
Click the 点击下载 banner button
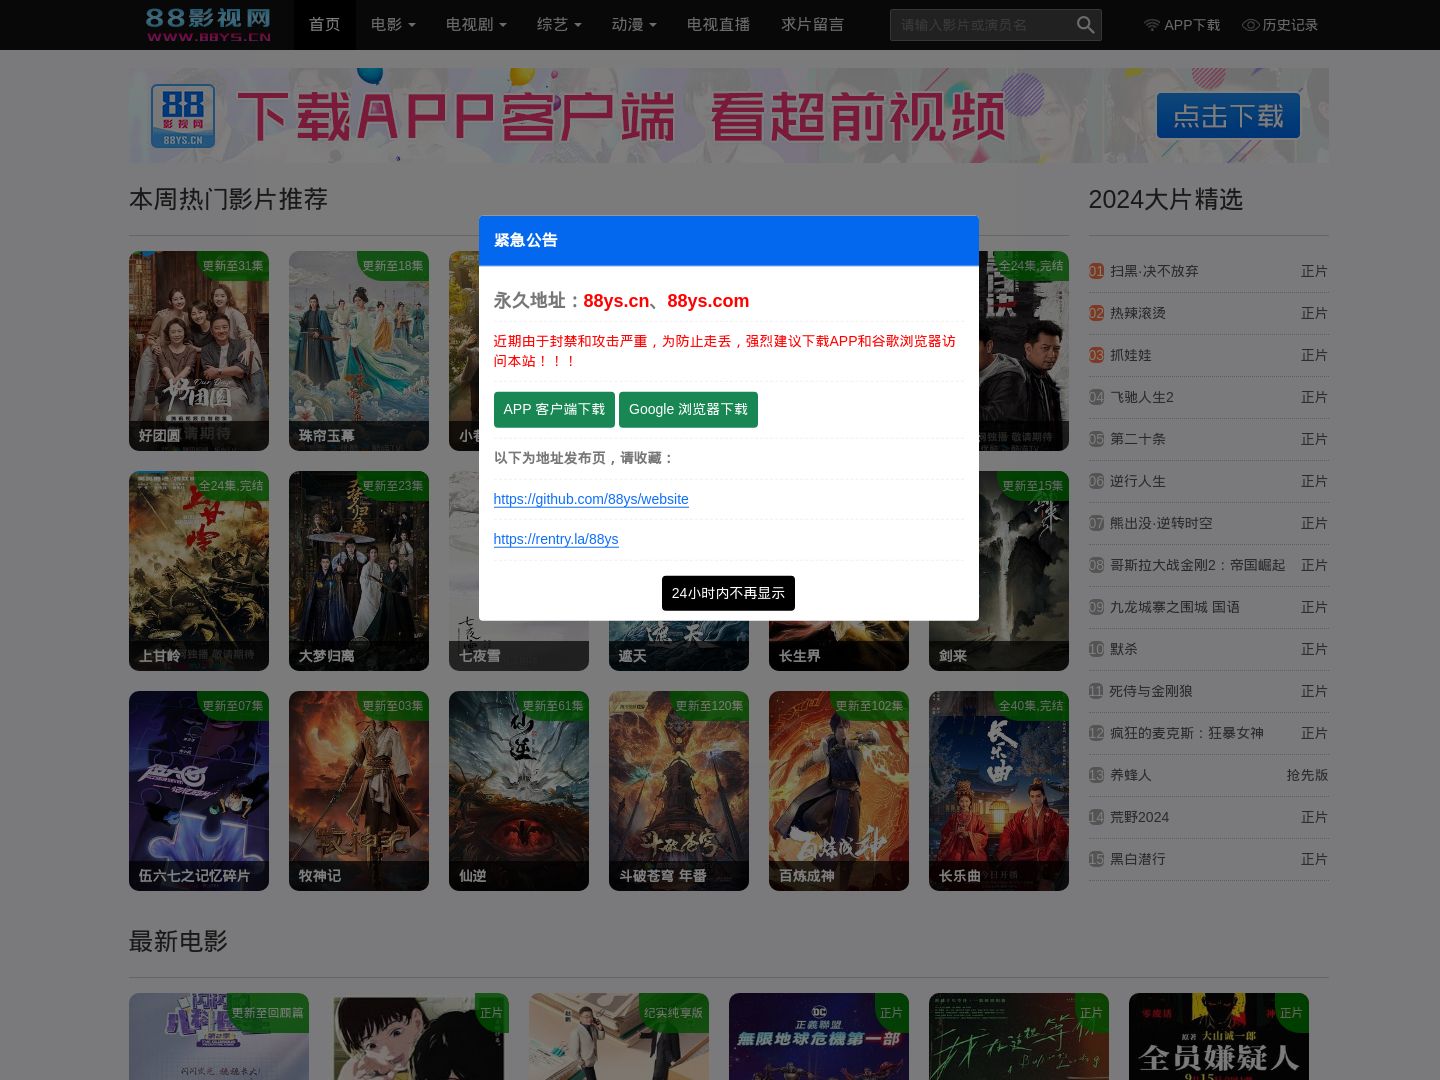[x=1228, y=116]
